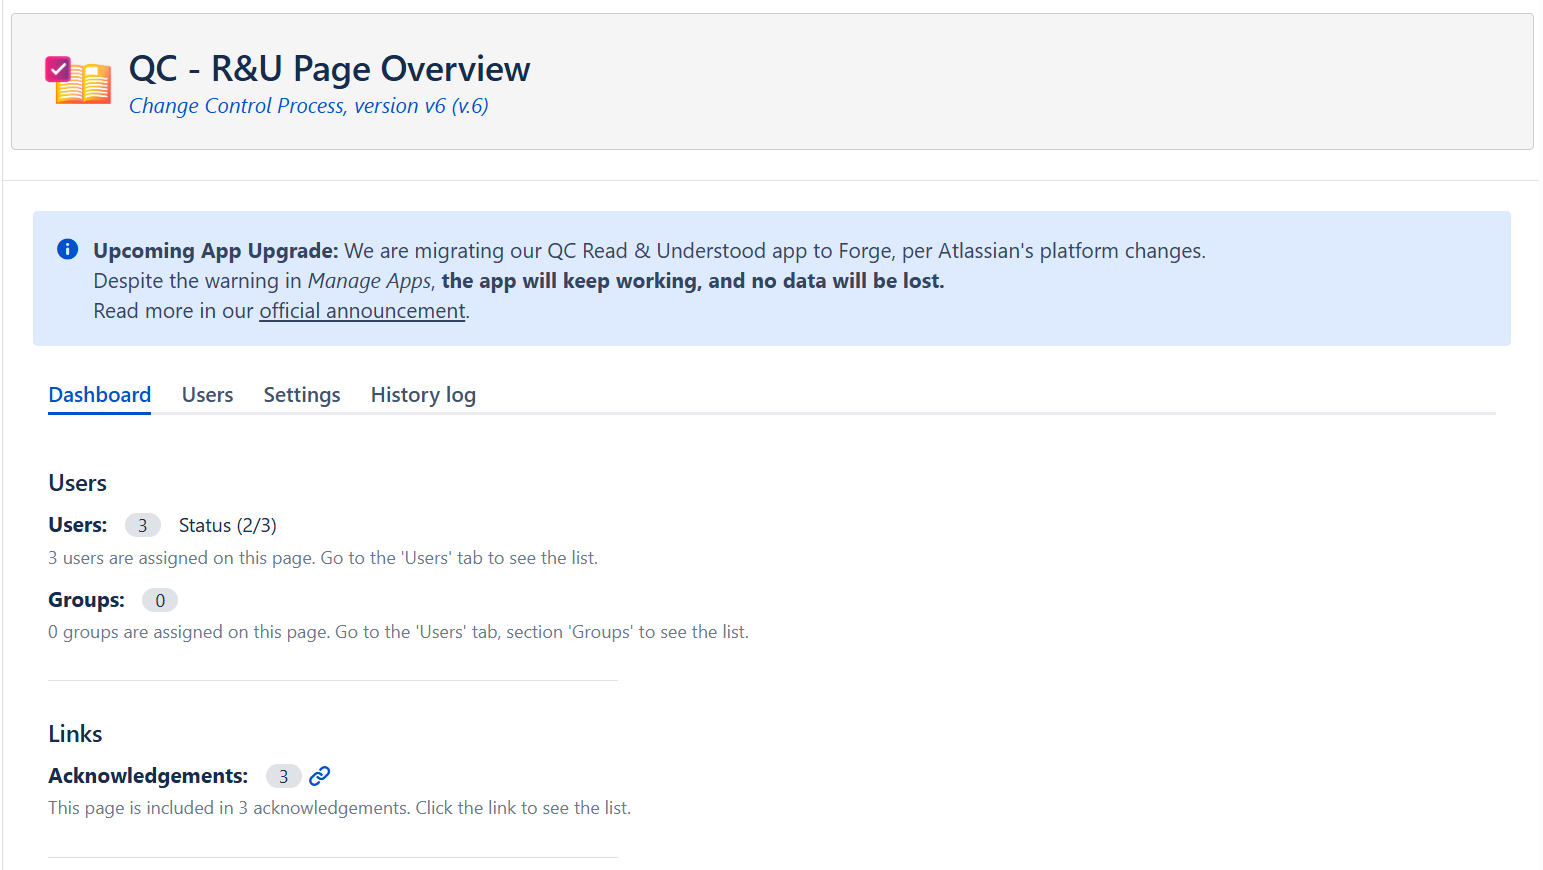Viewport: 1543px width, 870px height.
Task: Open the acknowledgements chain link icon
Action: (x=320, y=776)
